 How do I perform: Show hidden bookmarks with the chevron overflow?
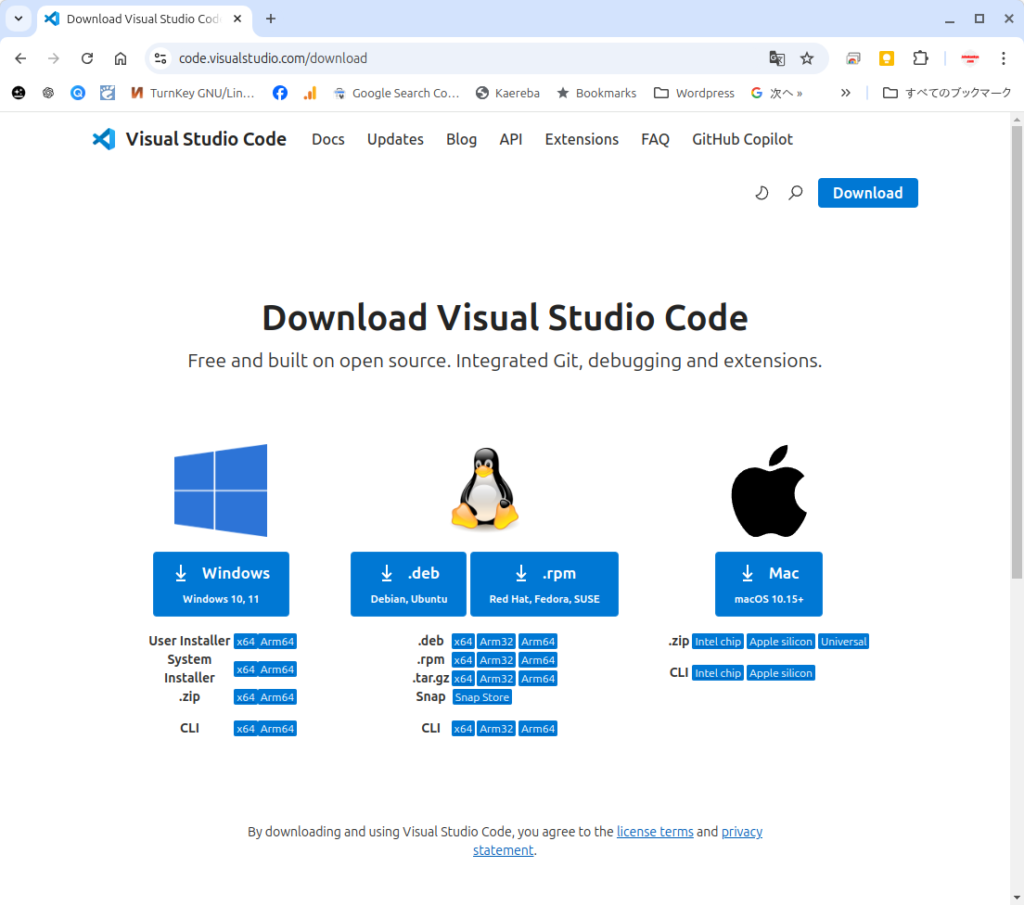(x=845, y=93)
